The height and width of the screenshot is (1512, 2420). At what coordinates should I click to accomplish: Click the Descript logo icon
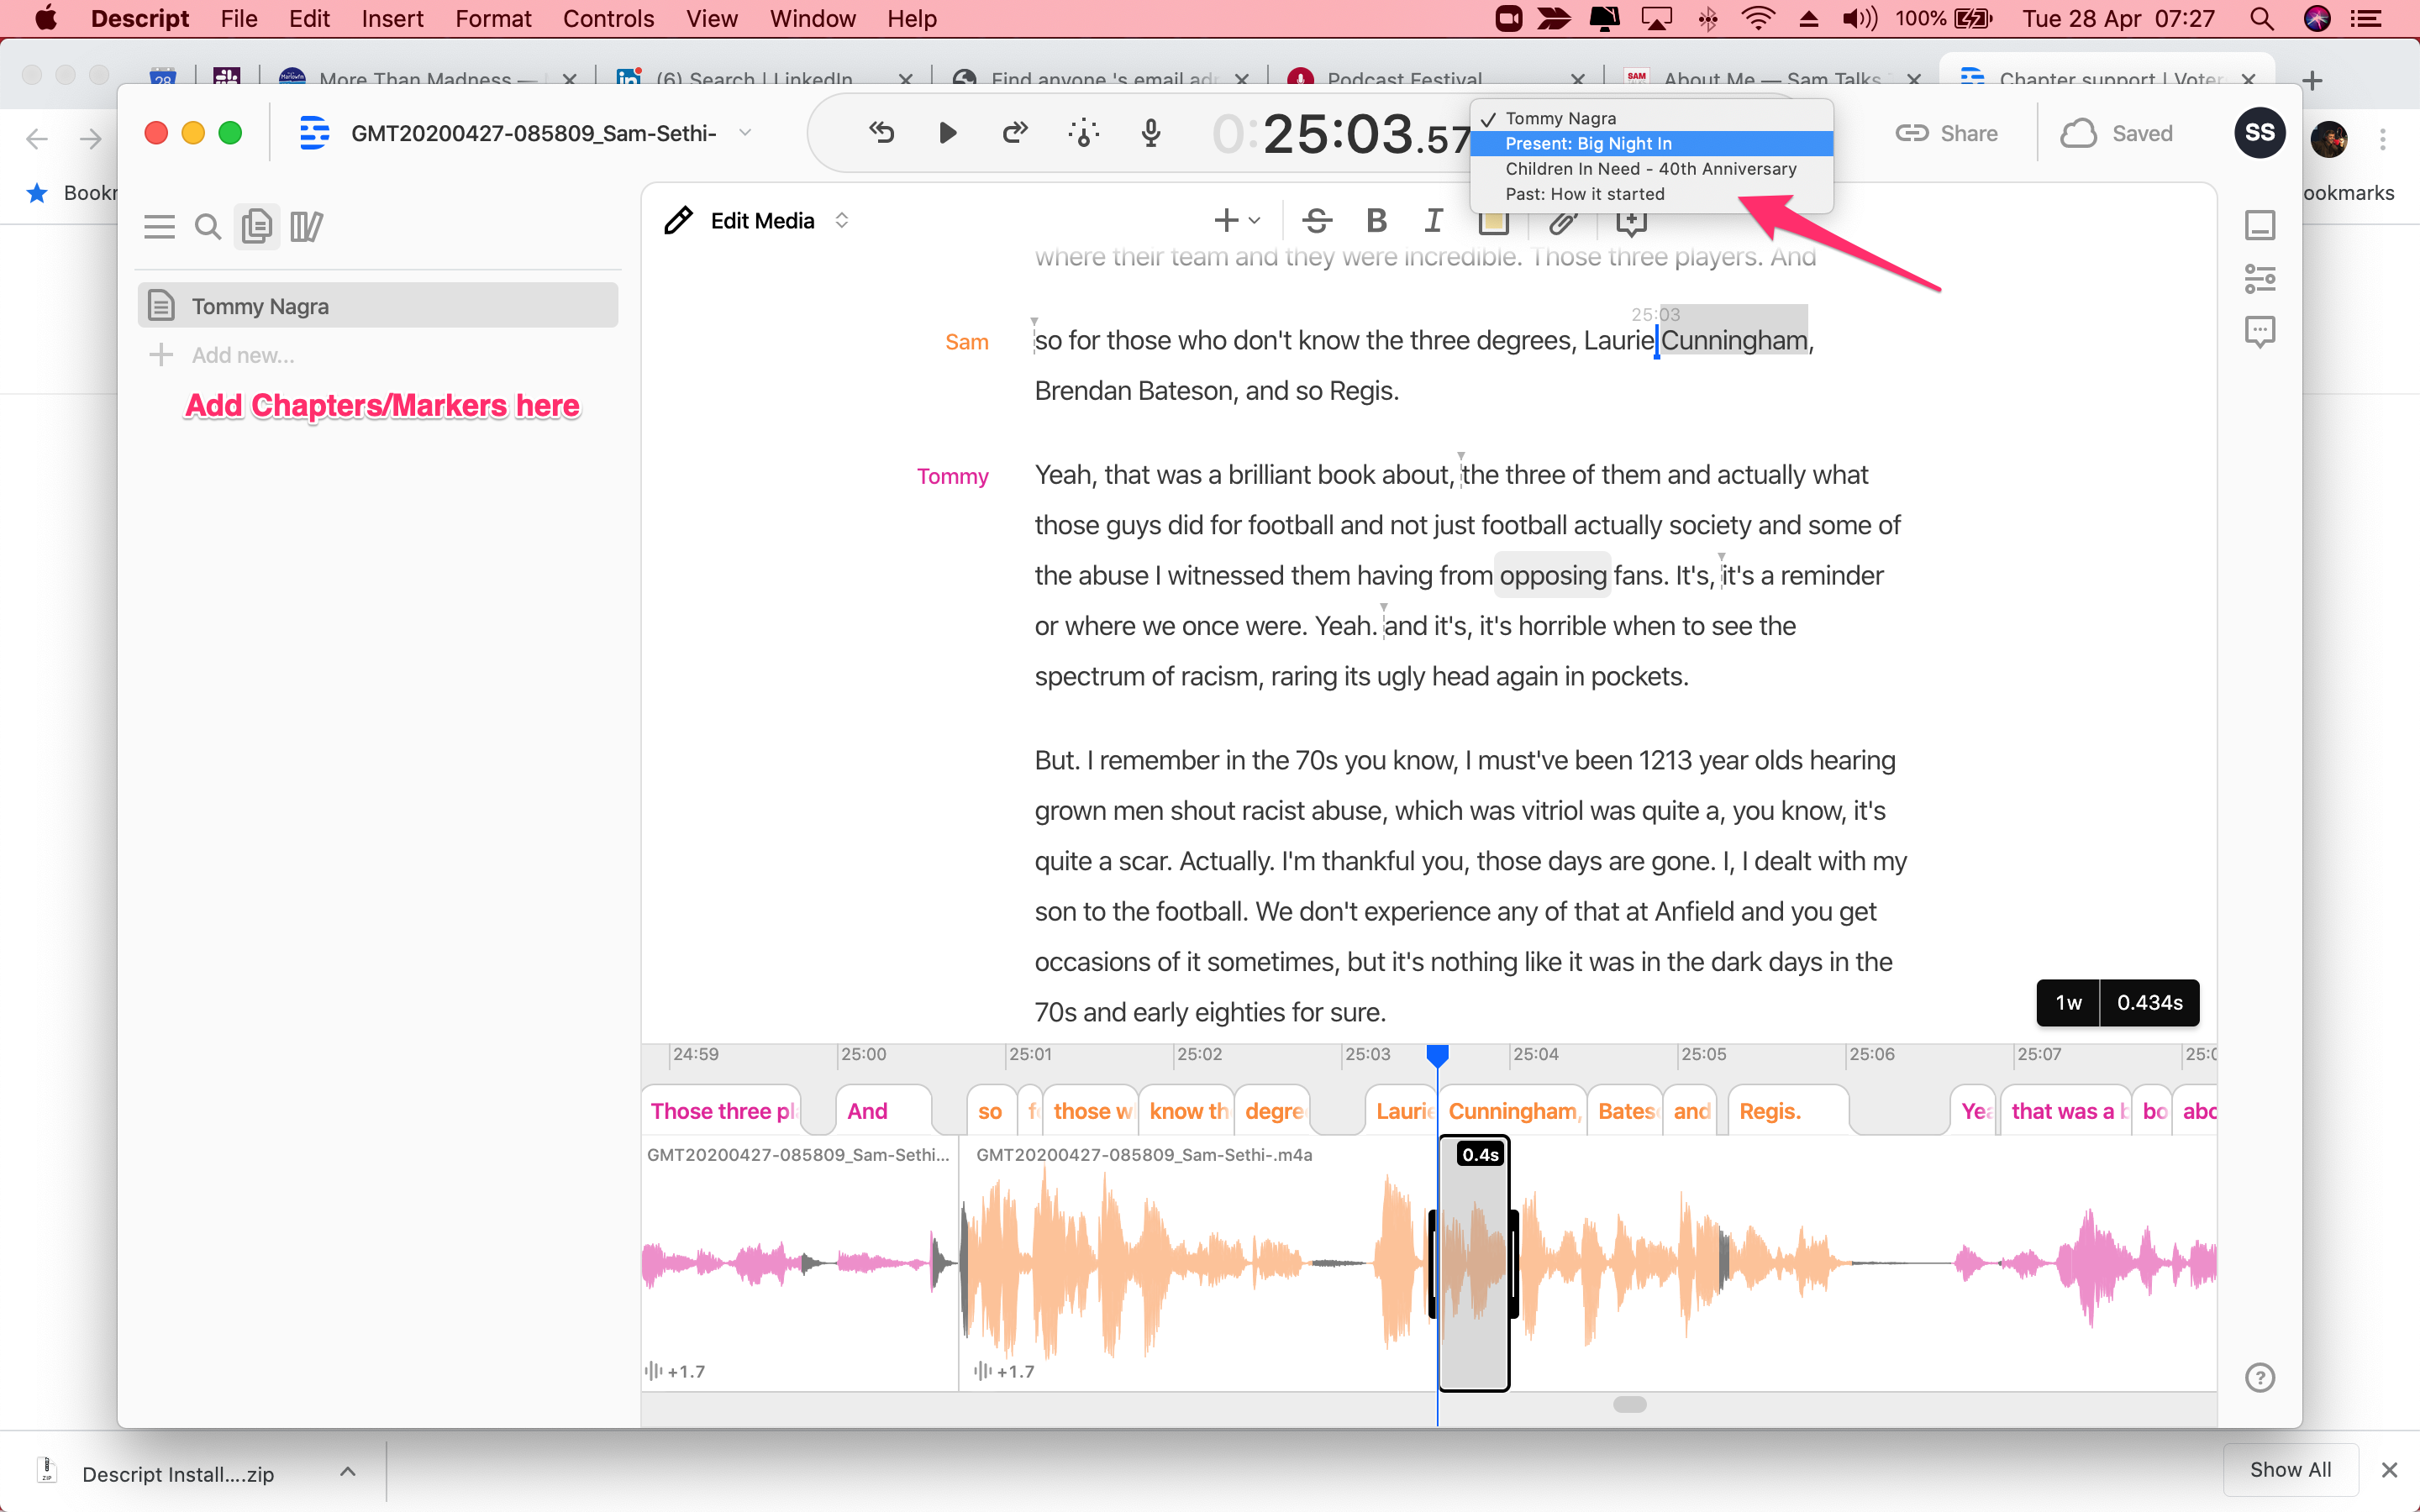(314, 133)
